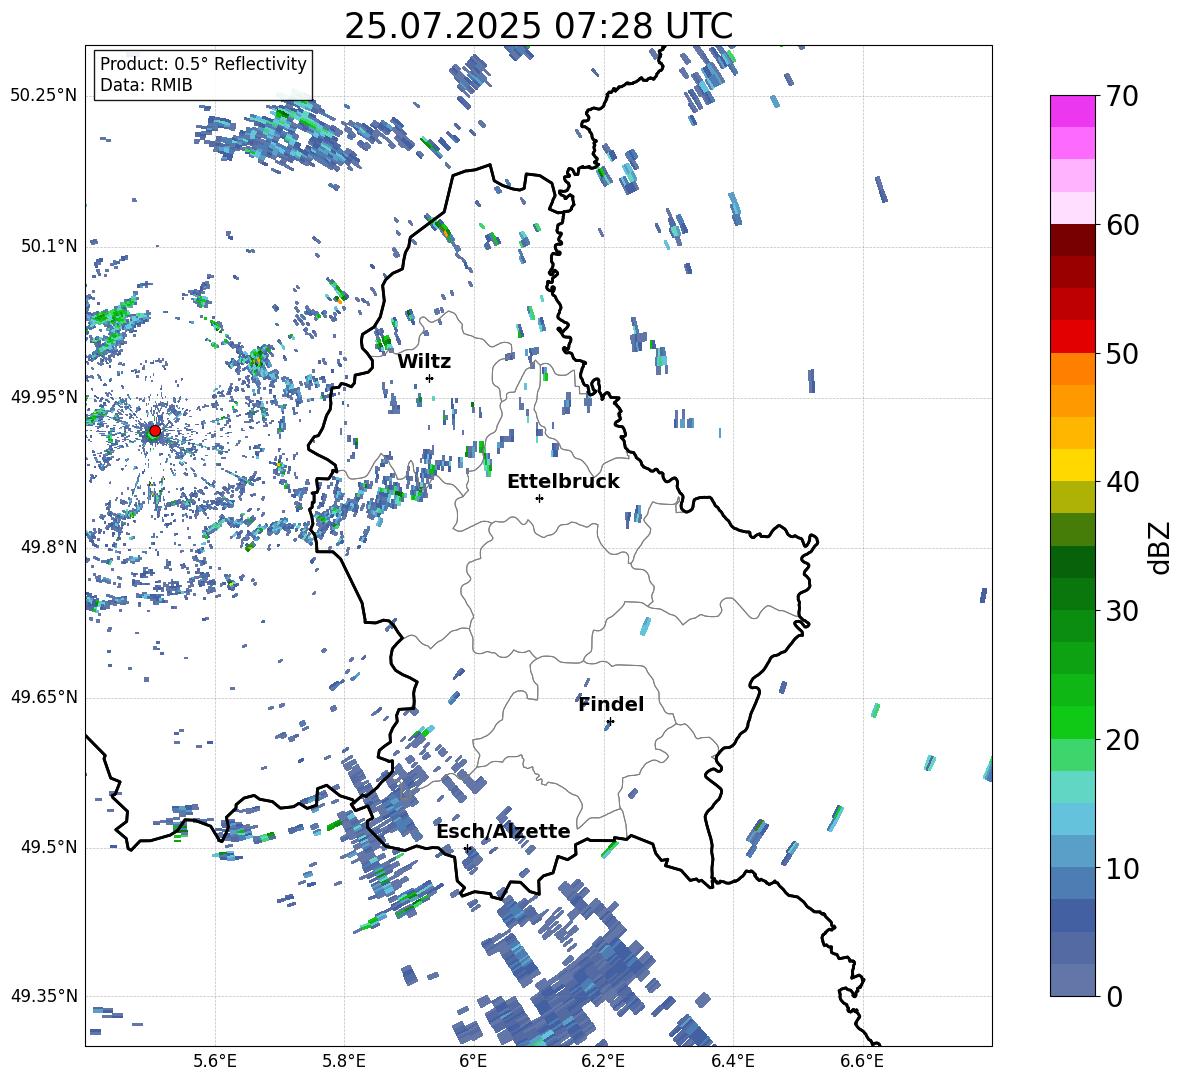
Task: Click the 49.35°N latitude label
Action: coord(44,996)
